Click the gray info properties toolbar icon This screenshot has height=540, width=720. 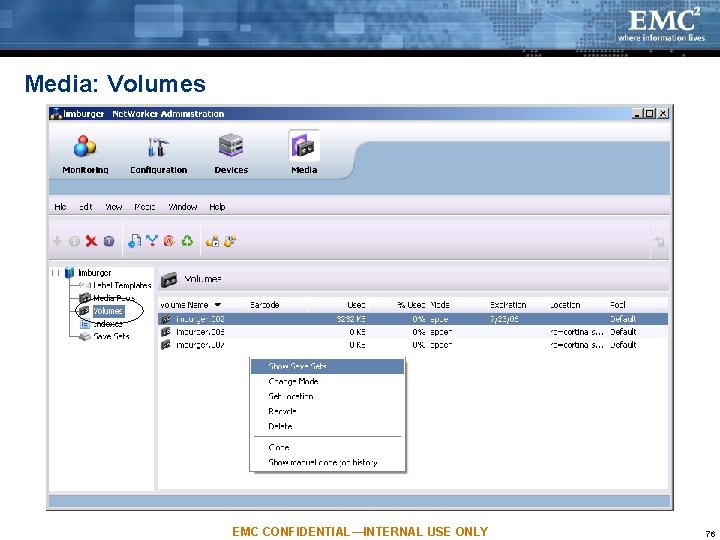74,241
